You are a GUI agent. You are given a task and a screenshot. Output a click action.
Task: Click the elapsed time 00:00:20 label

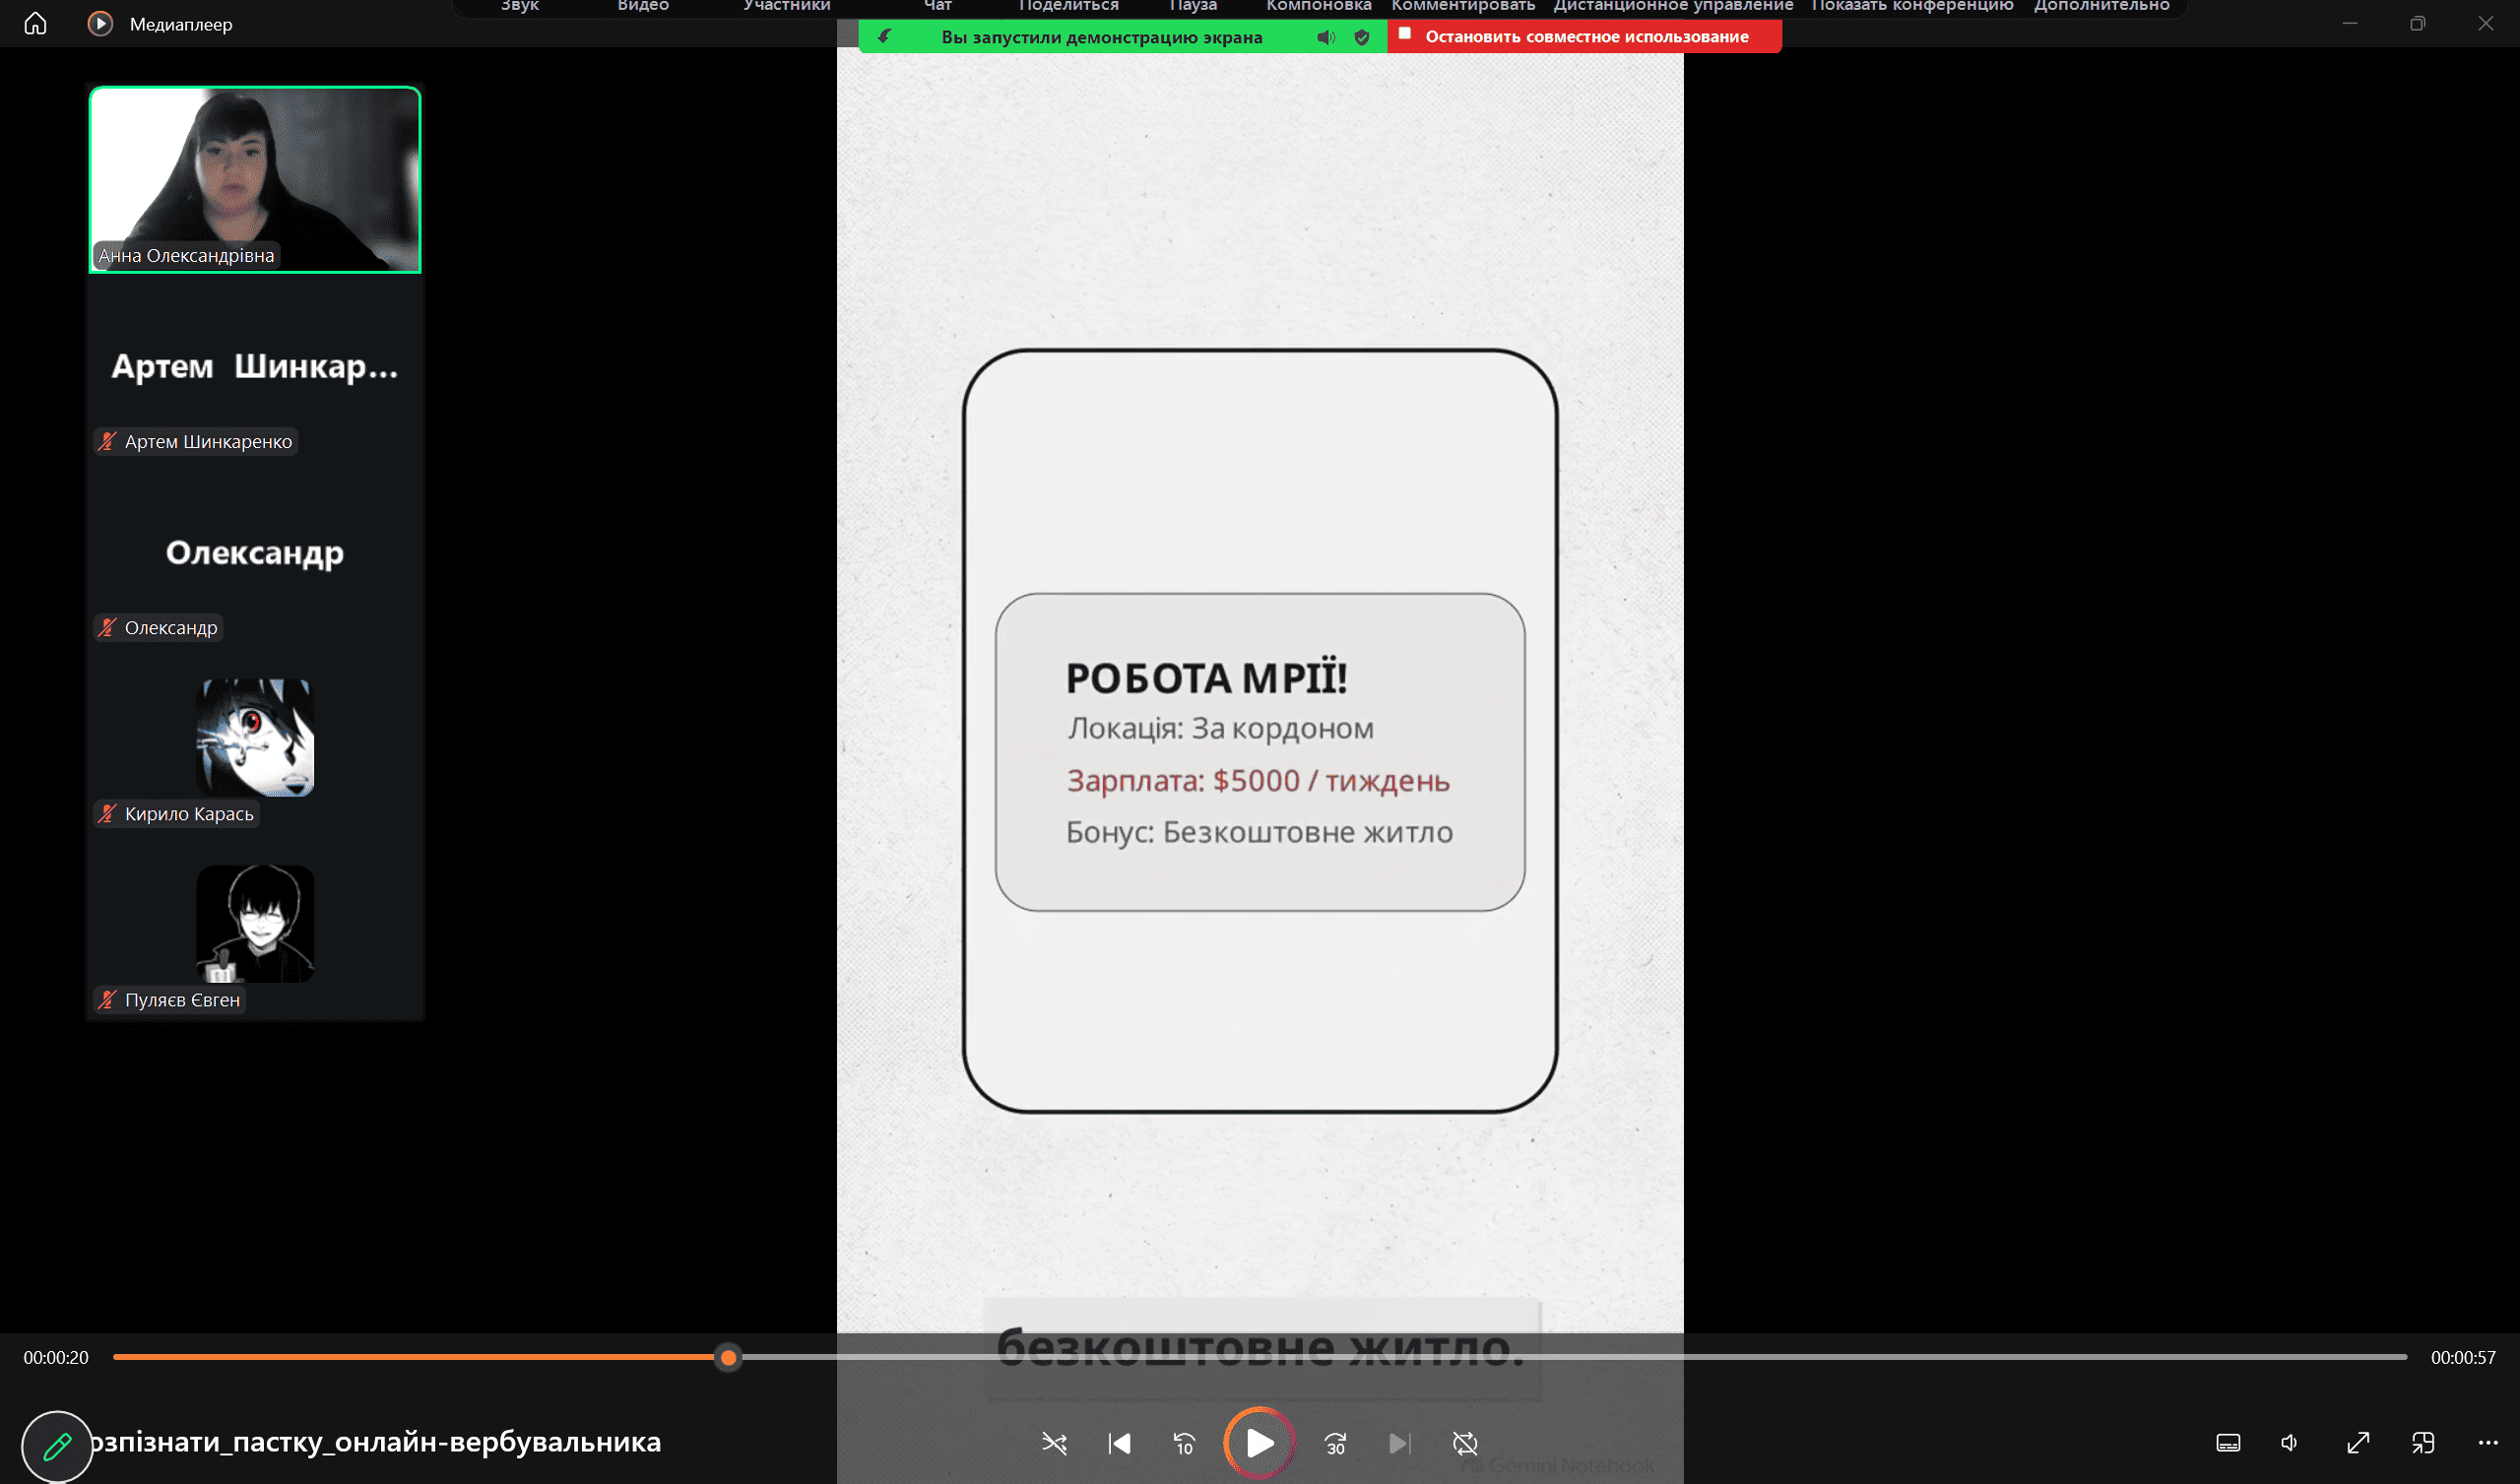pos(56,1357)
